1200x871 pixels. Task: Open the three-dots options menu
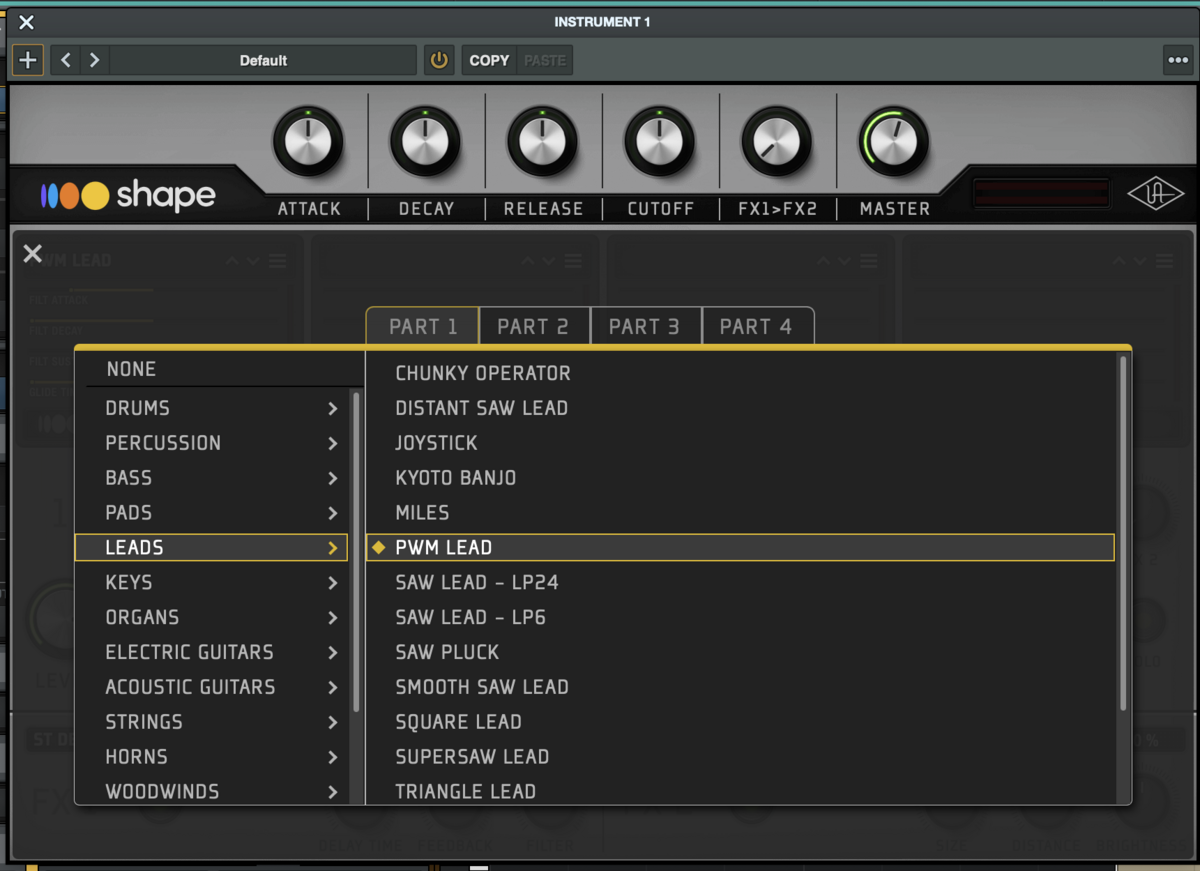click(1178, 60)
